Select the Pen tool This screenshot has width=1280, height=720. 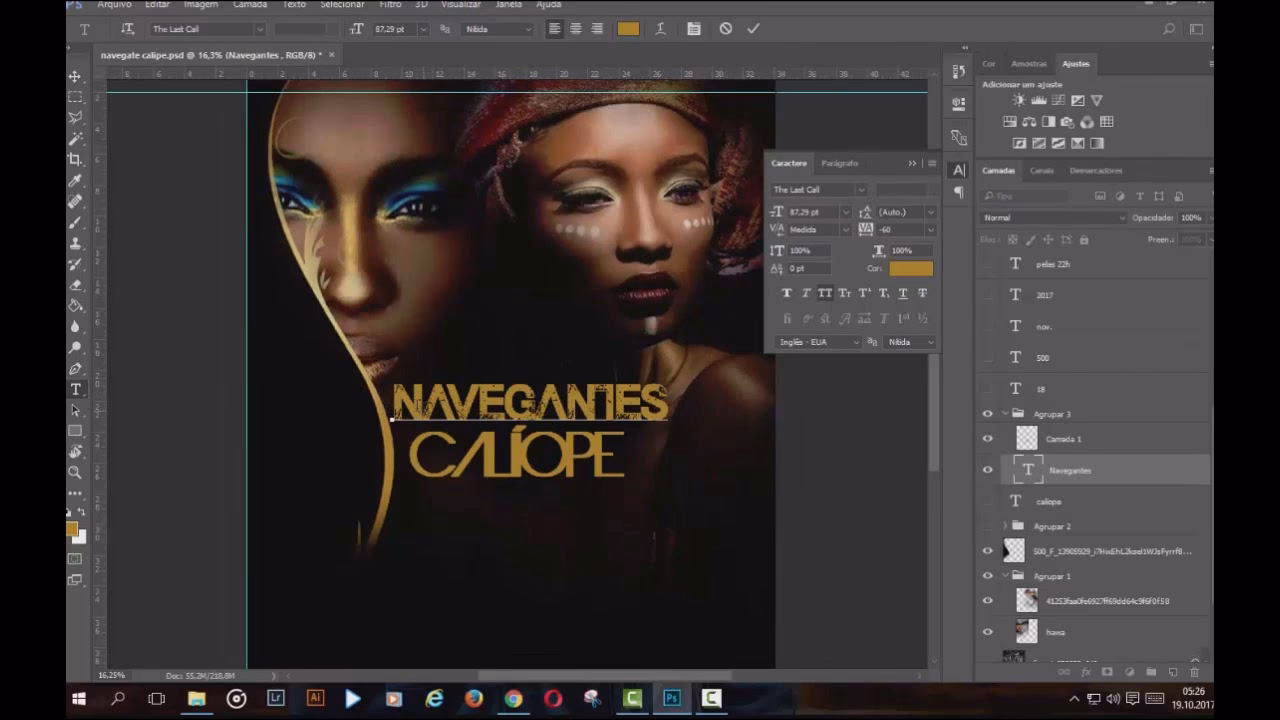(x=75, y=368)
